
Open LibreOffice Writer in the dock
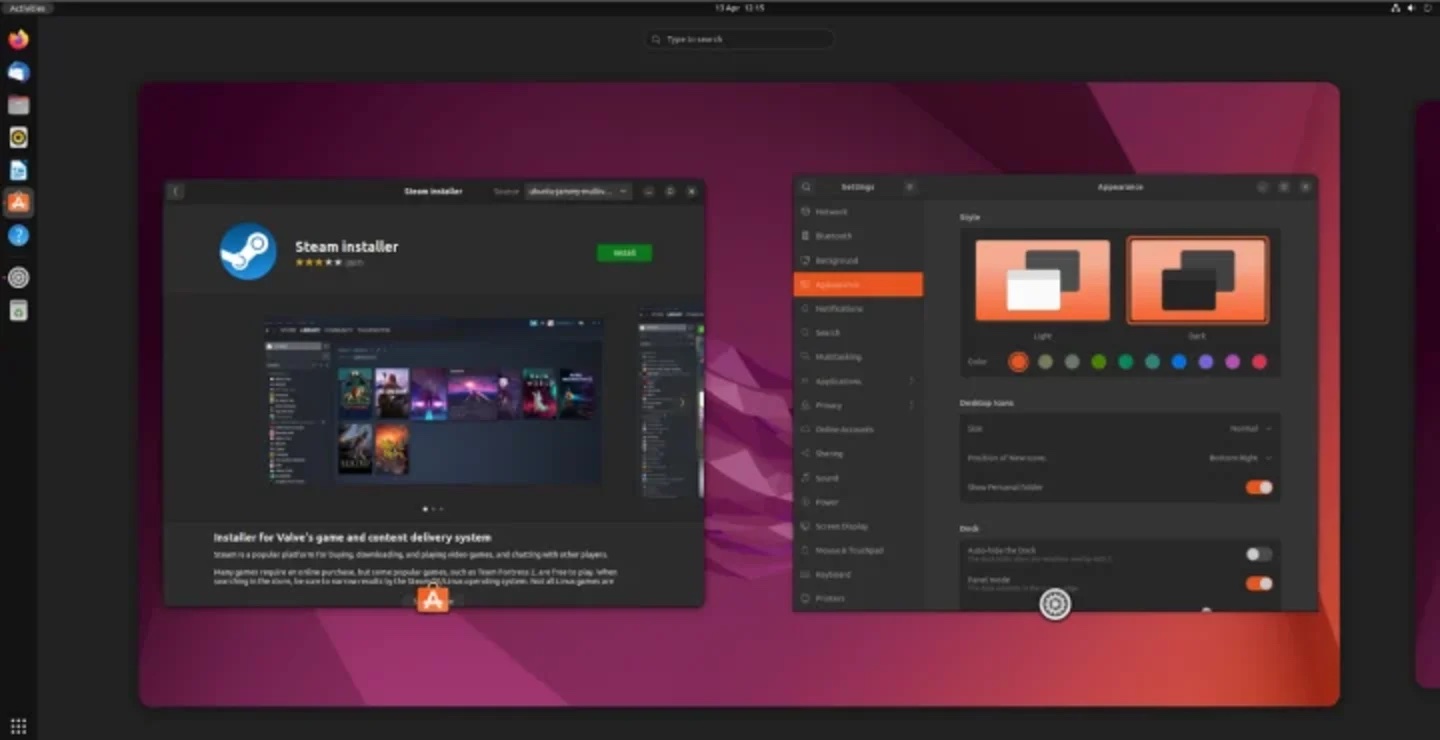18,170
